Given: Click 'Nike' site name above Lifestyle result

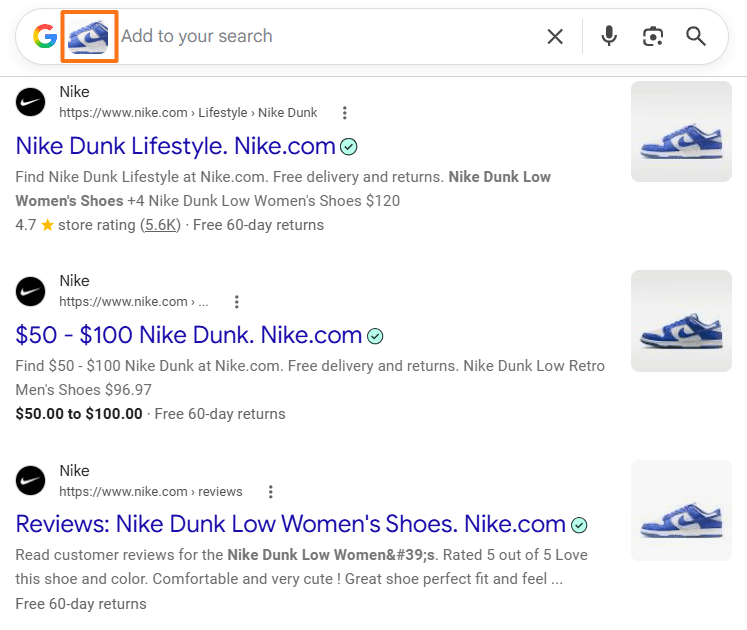Looking at the screenshot, I should coord(74,92).
